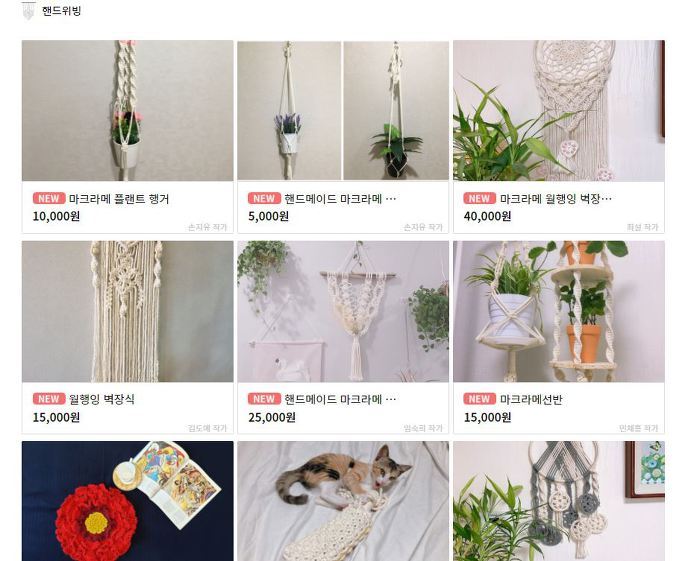Open the 마크라메선반 product title
The height and width of the screenshot is (561, 700).
click(531, 399)
